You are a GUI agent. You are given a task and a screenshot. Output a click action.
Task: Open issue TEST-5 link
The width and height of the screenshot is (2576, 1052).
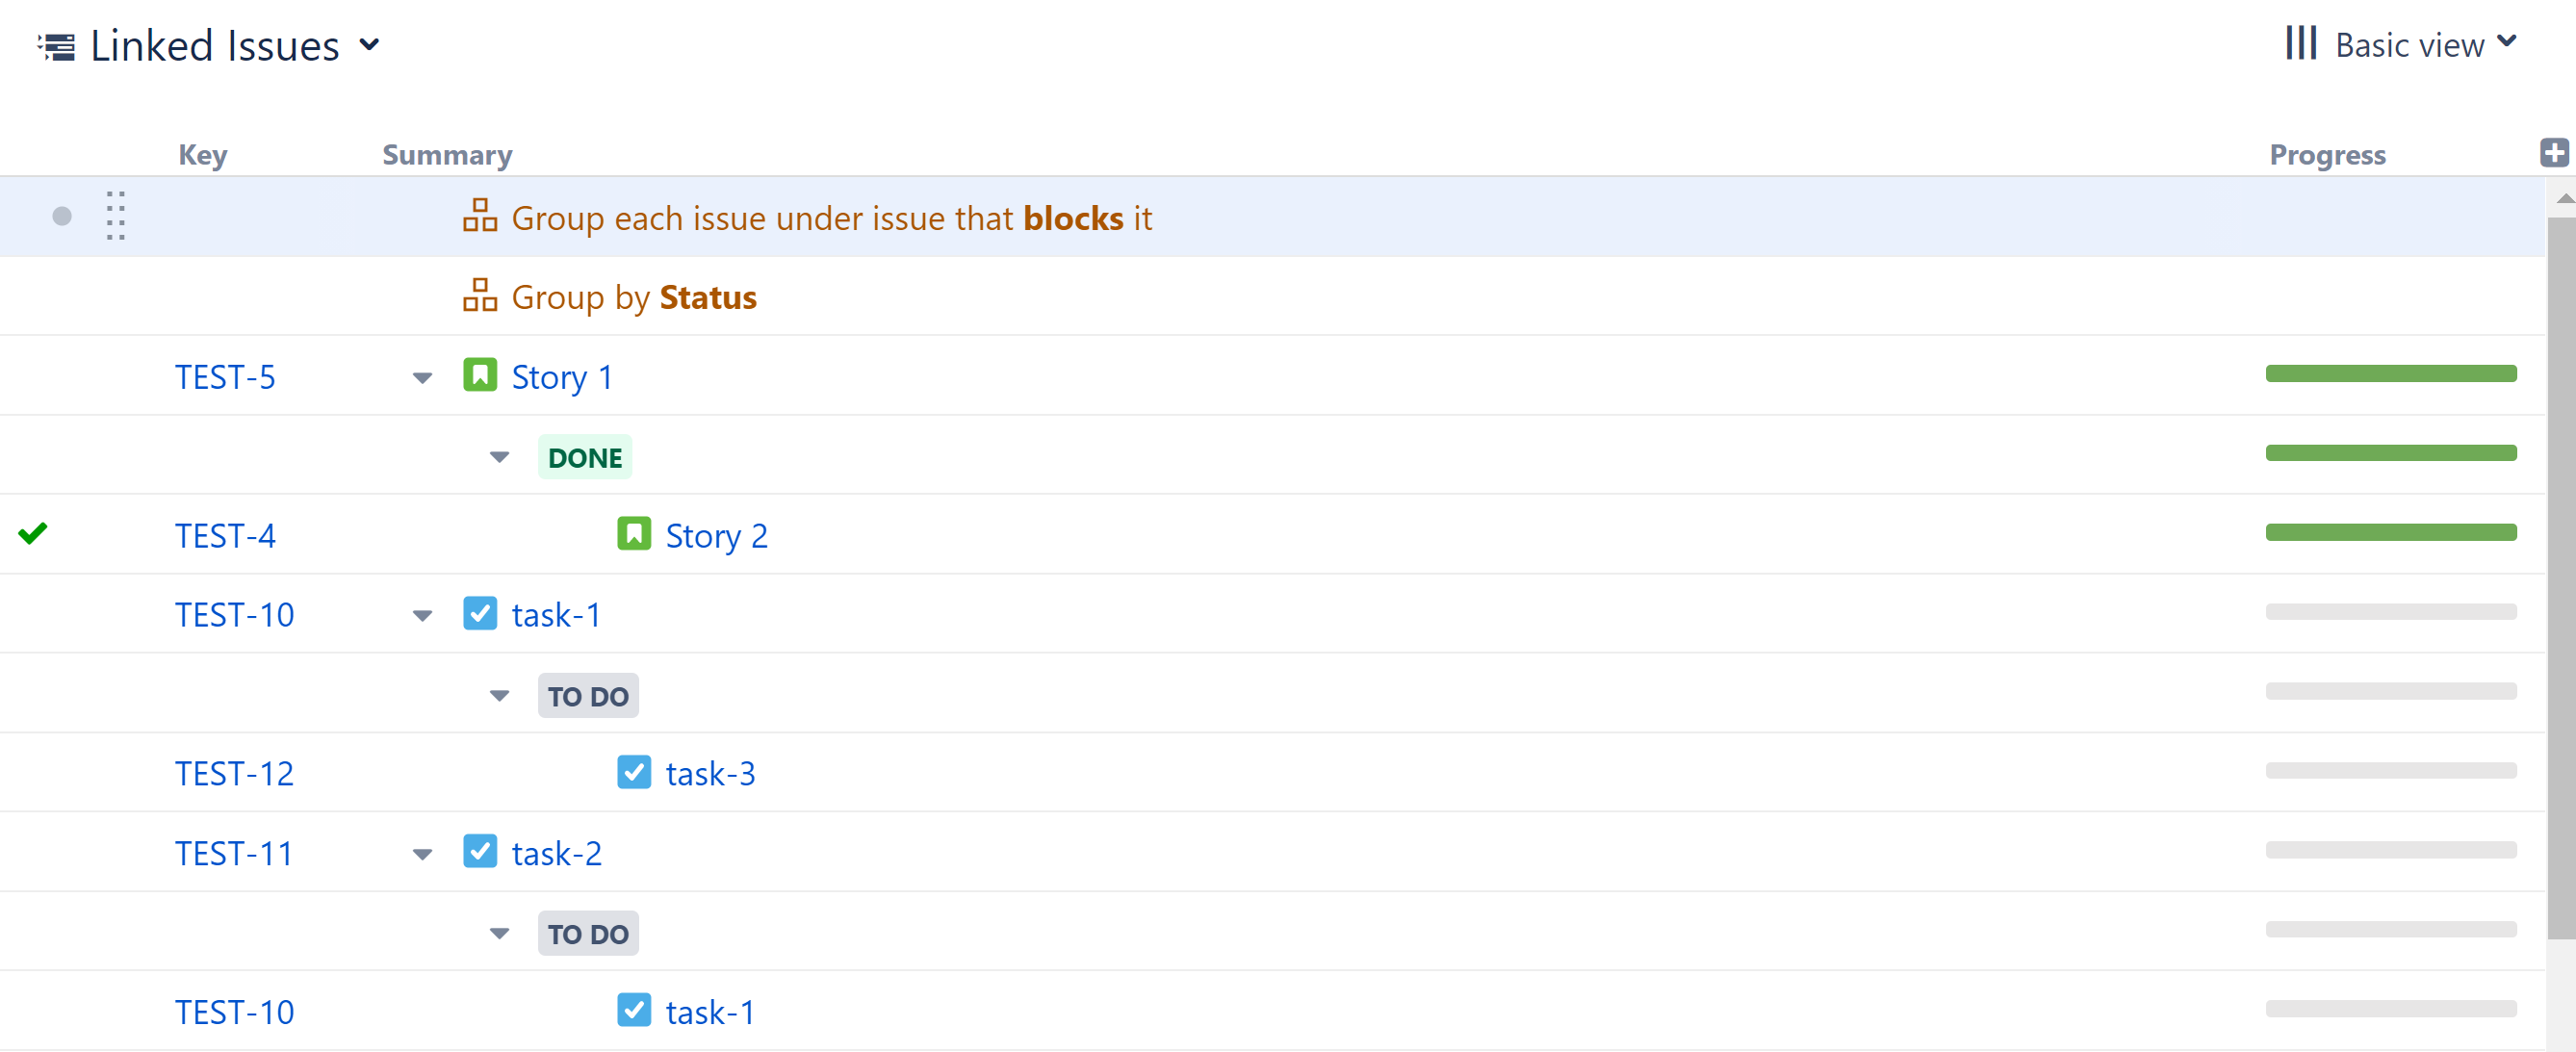225,377
